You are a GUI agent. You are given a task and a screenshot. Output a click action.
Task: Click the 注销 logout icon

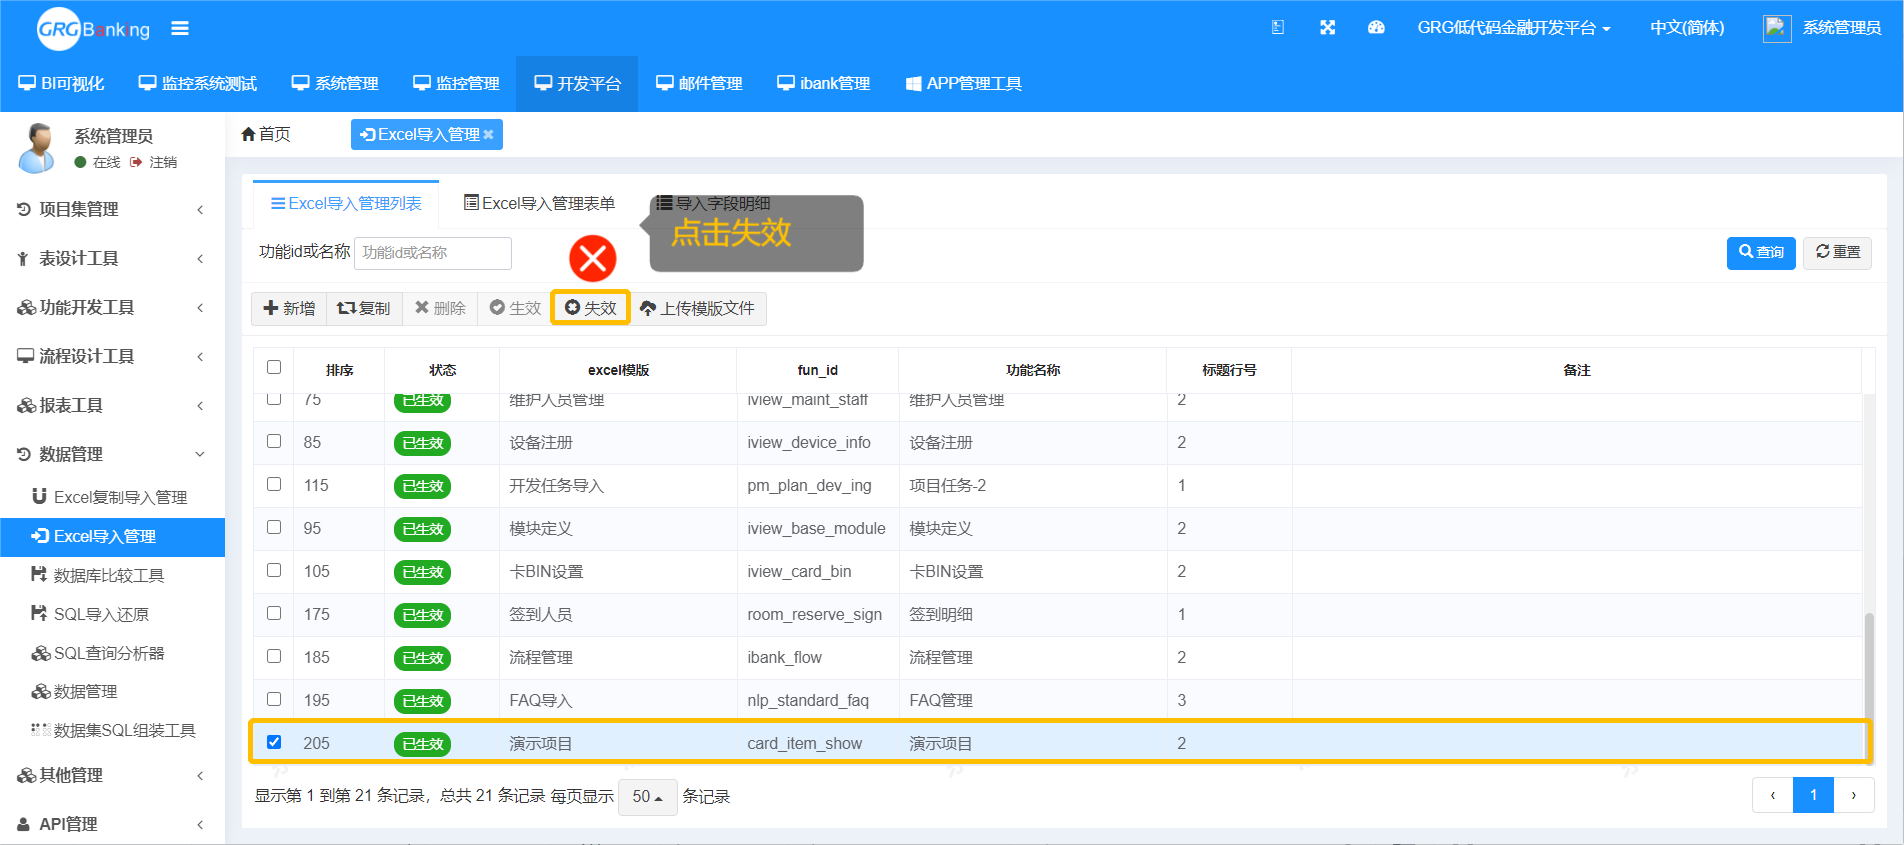136,162
